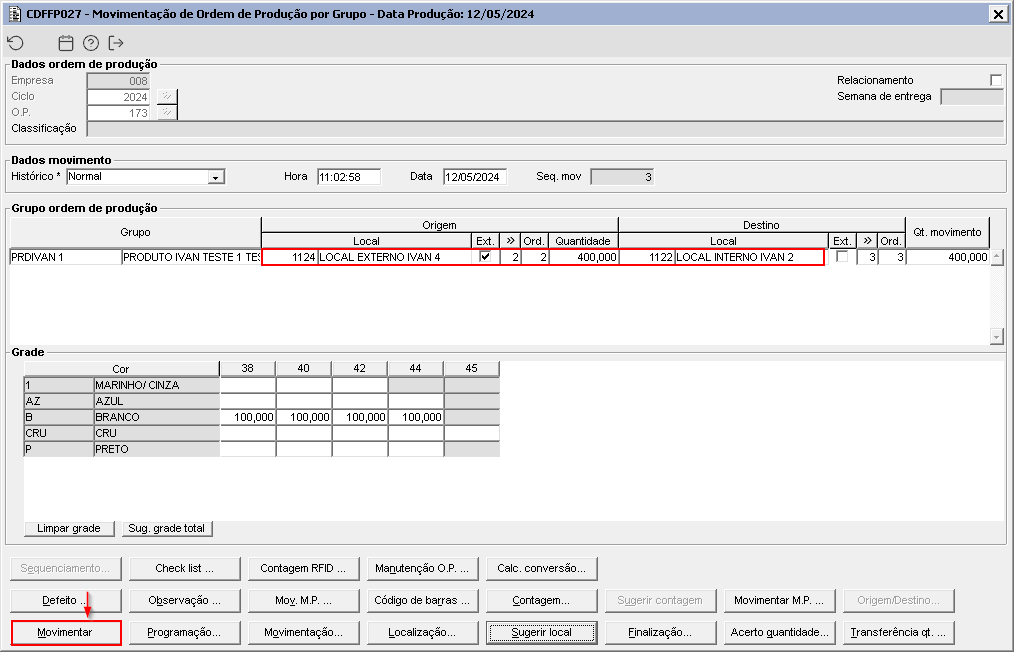Open Manutenção O.P. ... button
1014x652 pixels.
pyautogui.click(x=422, y=569)
